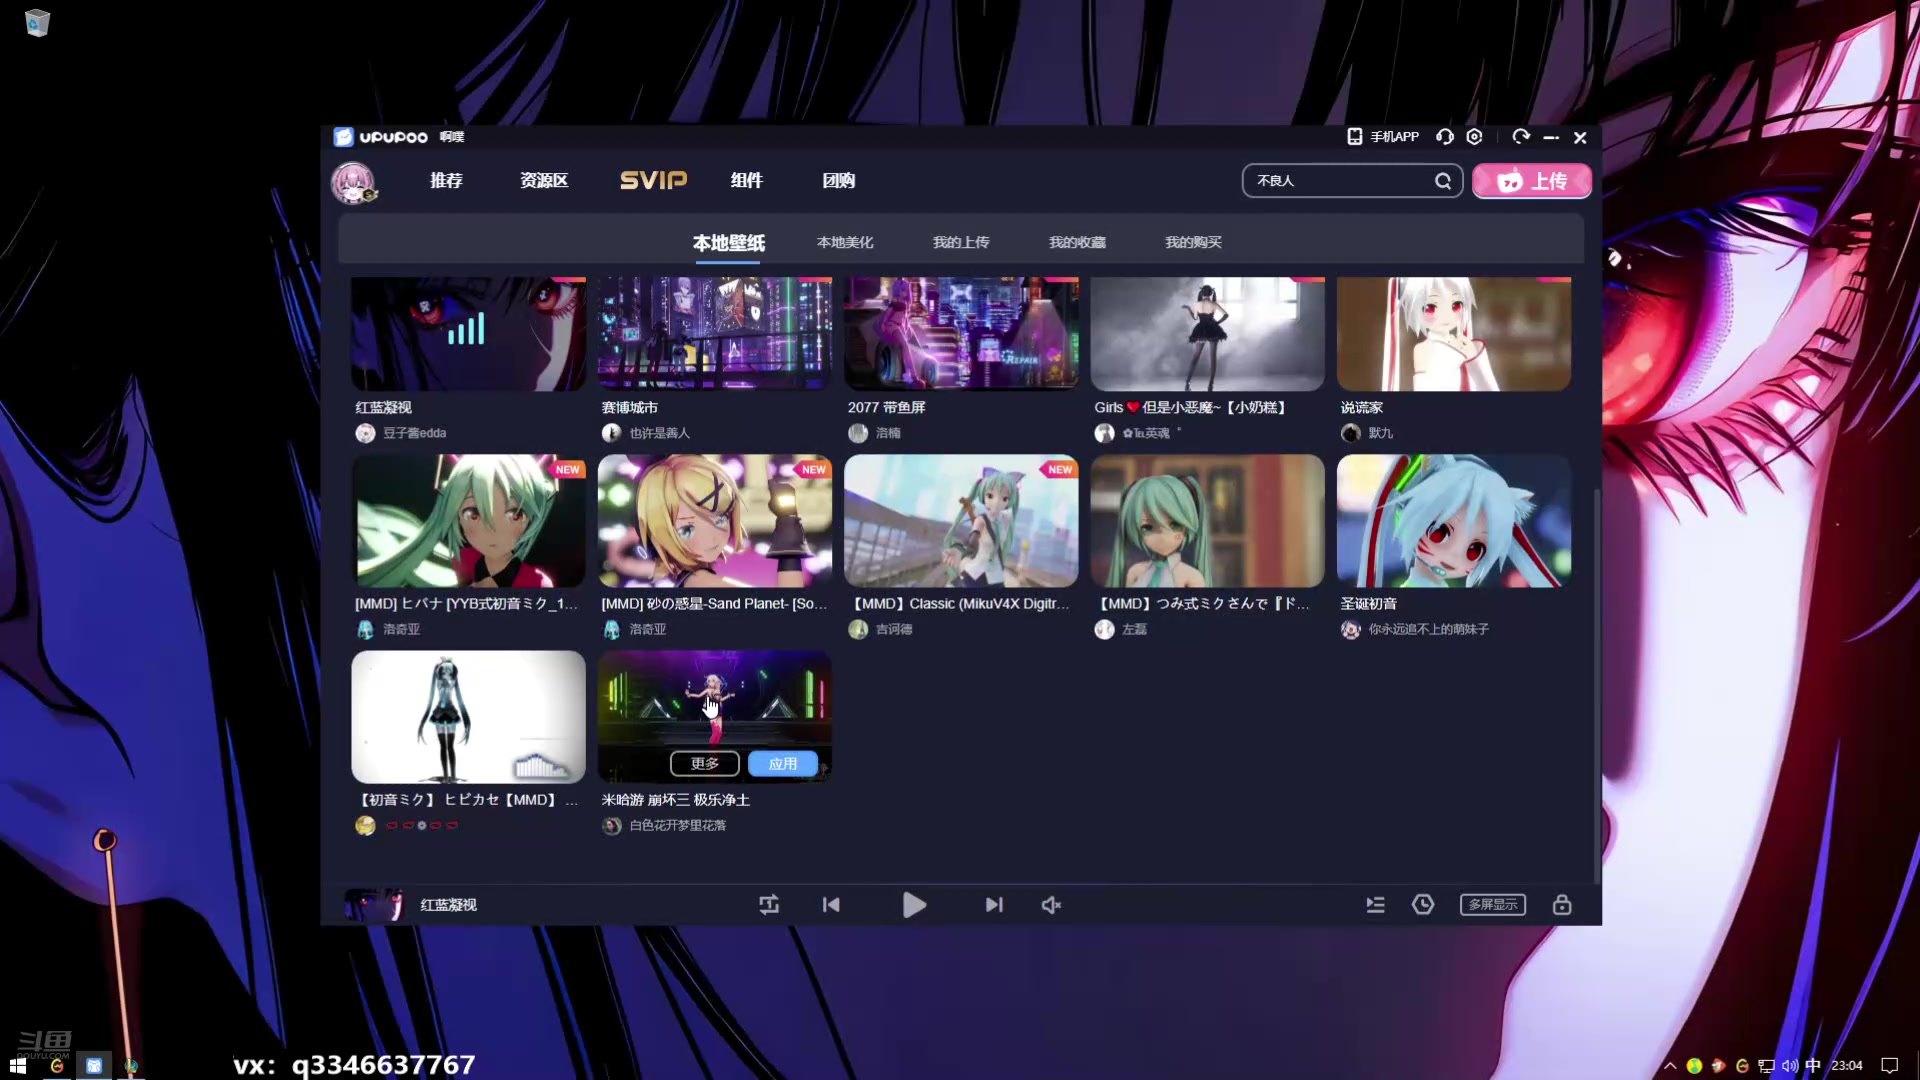
Task: Select the 赛博城市 wallpaper thumbnail
Action: pos(715,334)
